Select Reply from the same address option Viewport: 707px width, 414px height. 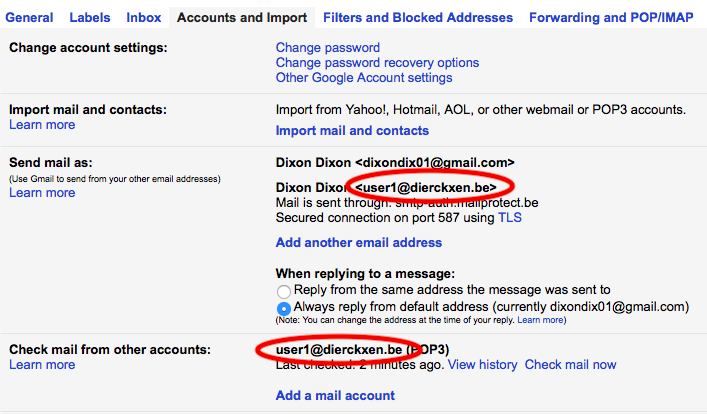[x=284, y=292]
